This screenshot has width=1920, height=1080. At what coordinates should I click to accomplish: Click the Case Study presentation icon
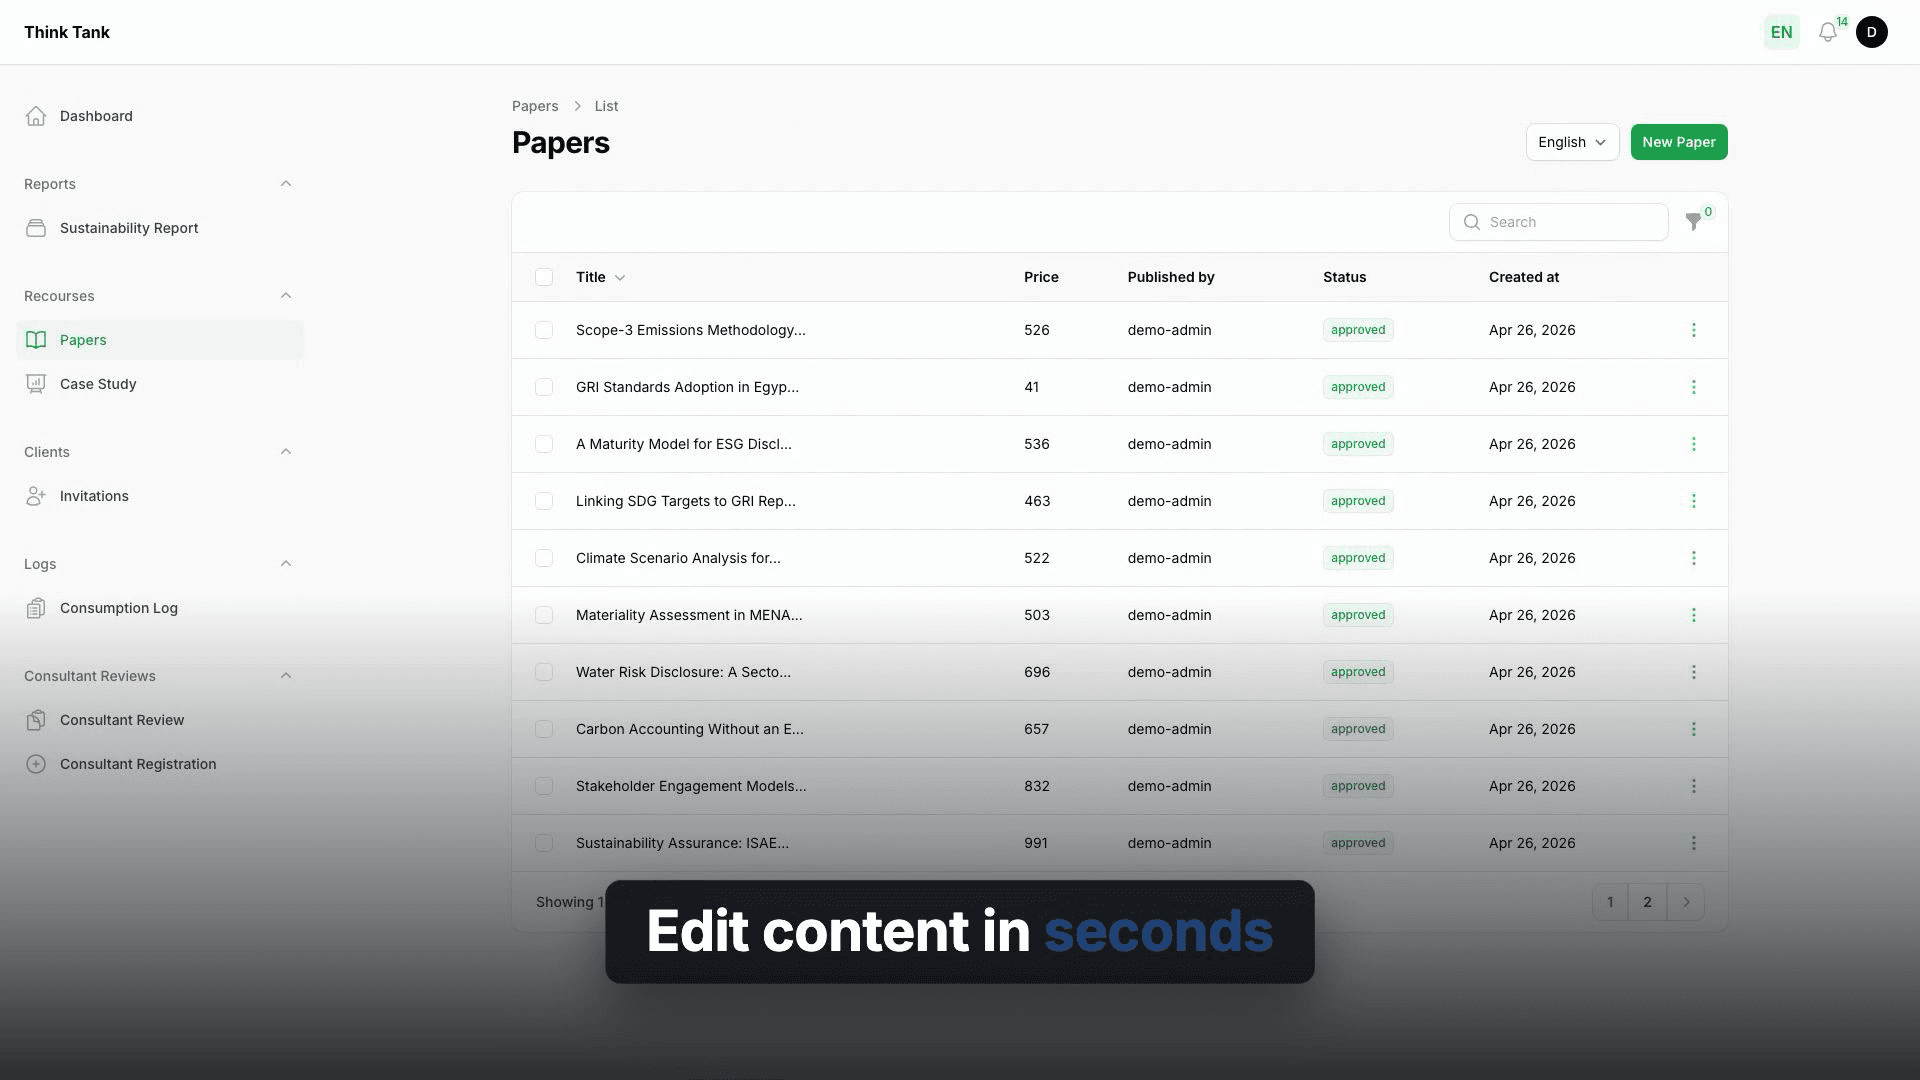(36, 384)
